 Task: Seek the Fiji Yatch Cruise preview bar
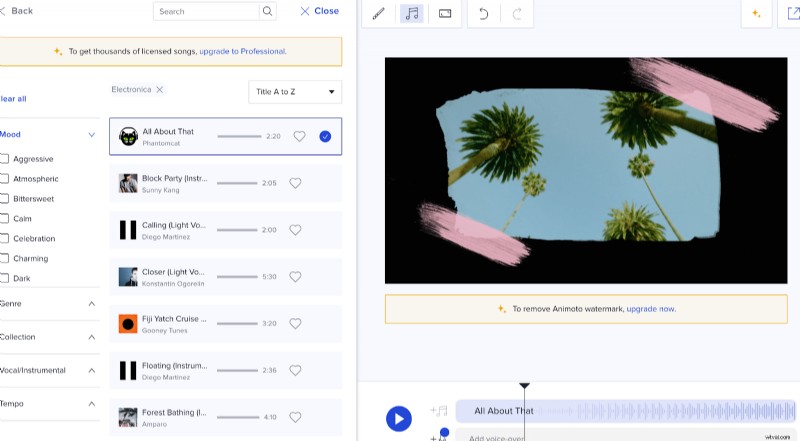(237, 323)
